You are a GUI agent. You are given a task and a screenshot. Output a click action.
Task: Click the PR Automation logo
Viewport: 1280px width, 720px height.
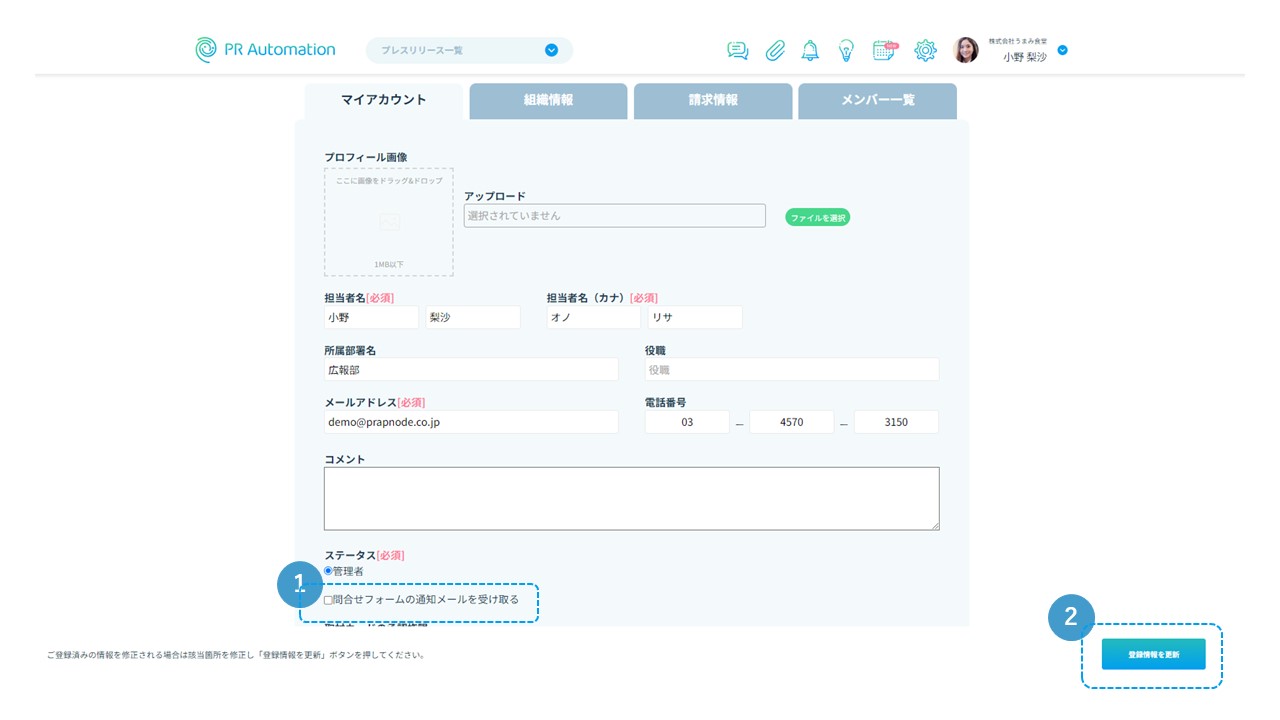266,50
